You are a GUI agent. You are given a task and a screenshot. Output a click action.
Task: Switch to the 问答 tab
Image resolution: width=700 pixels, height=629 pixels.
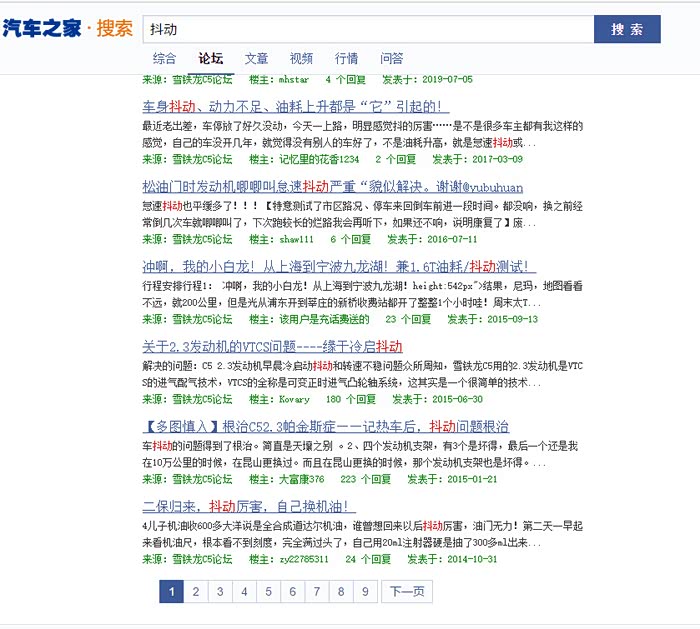pyautogui.click(x=392, y=58)
